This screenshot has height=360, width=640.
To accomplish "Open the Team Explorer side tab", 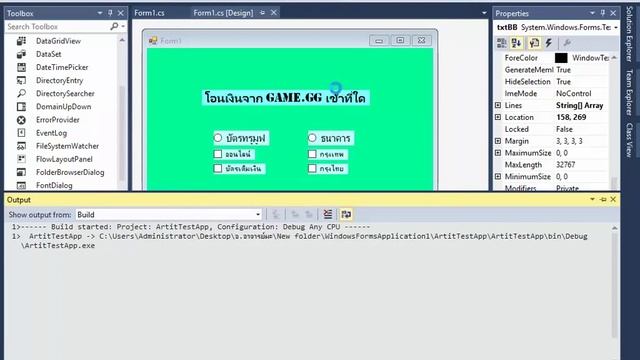I will pyautogui.click(x=629, y=92).
